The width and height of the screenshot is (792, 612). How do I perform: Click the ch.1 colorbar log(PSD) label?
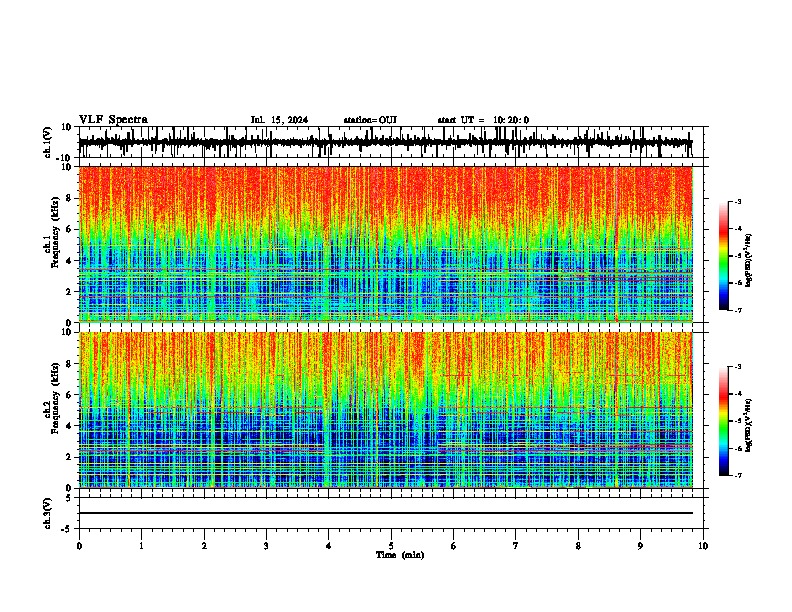tap(749, 260)
